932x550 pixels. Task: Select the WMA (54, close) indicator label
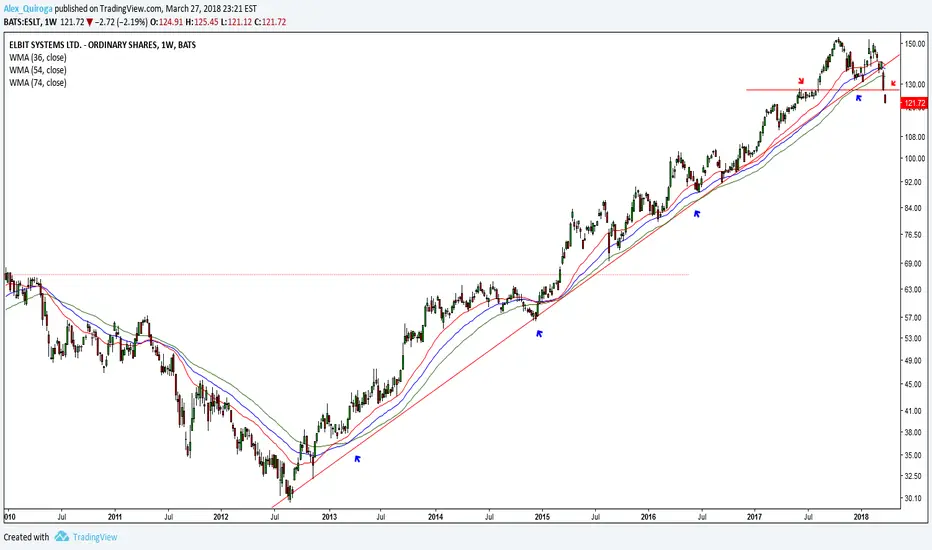pyautogui.click(x=37, y=70)
